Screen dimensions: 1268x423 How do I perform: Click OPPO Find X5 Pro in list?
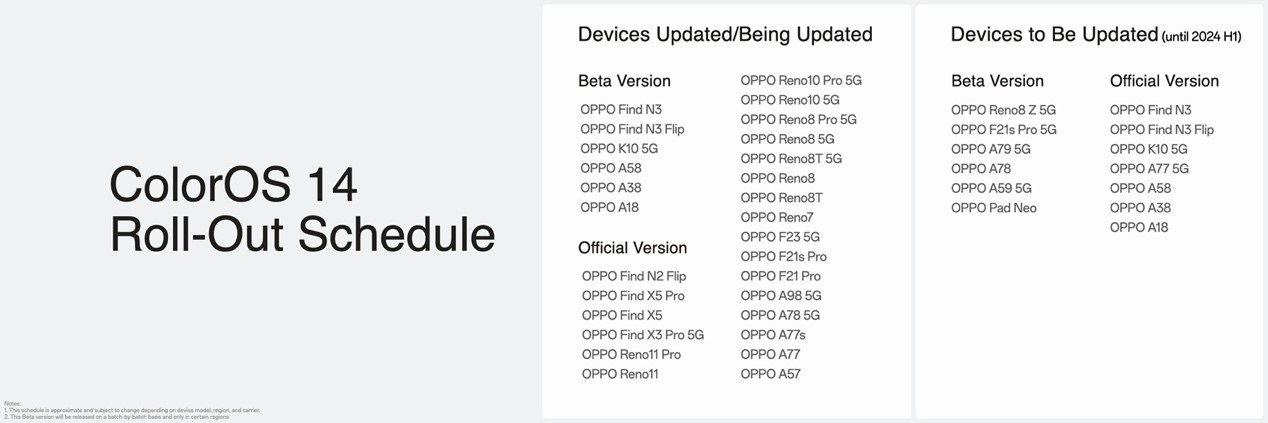point(633,296)
